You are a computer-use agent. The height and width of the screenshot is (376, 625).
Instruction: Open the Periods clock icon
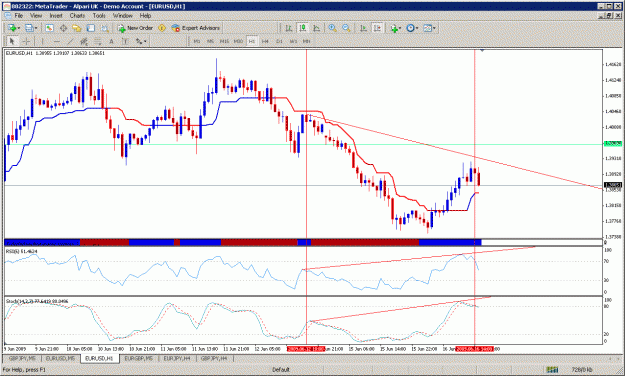tap(410, 28)
